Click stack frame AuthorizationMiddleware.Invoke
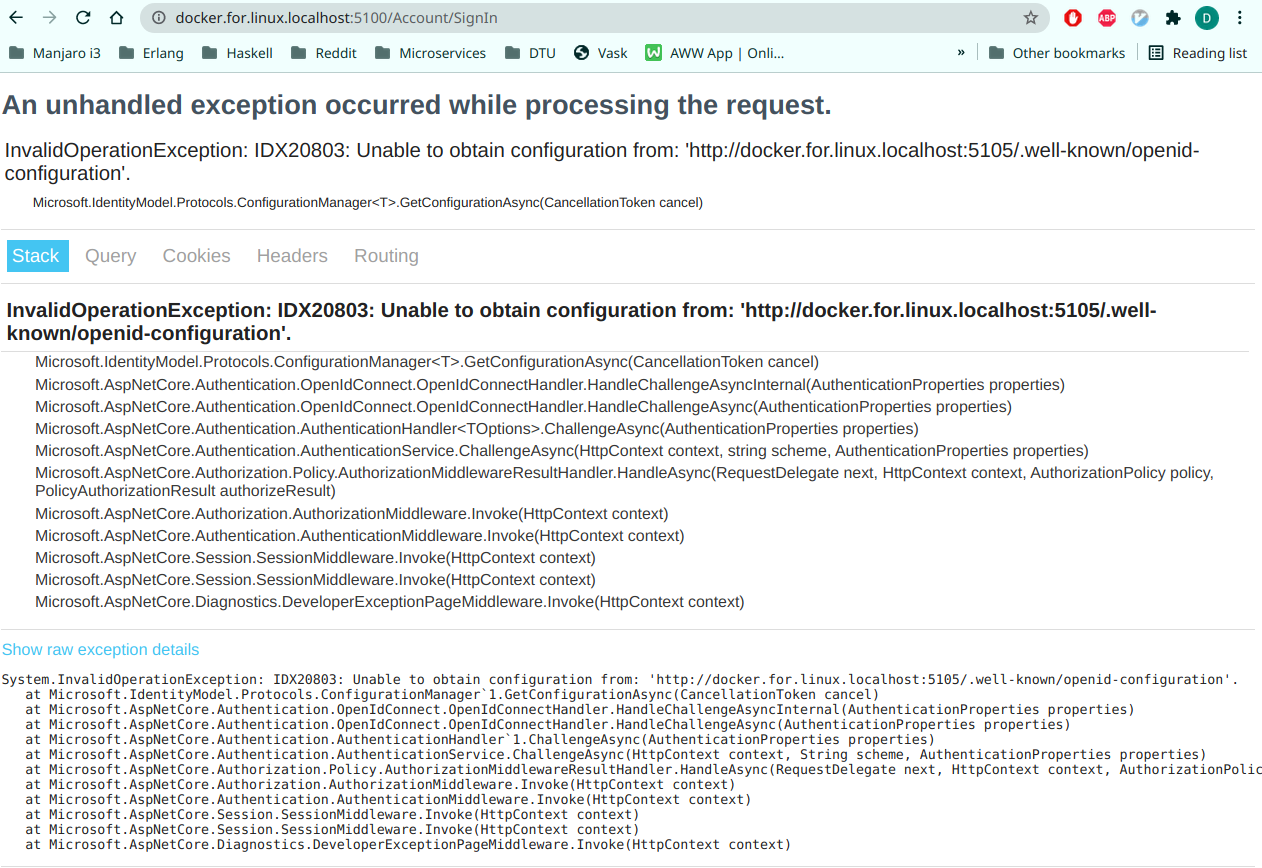The width and height of the screenshot is (1262, 868). click(x=352, y=514)
